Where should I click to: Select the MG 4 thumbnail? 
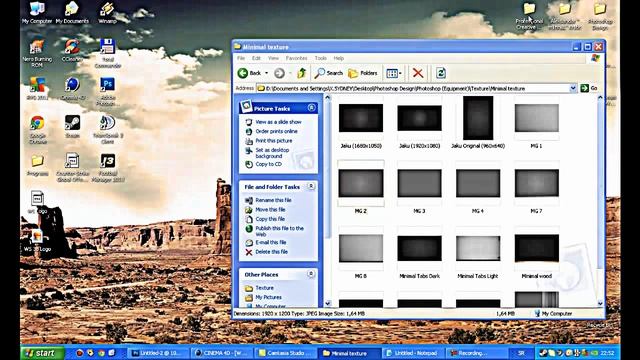tap(478, 183)
